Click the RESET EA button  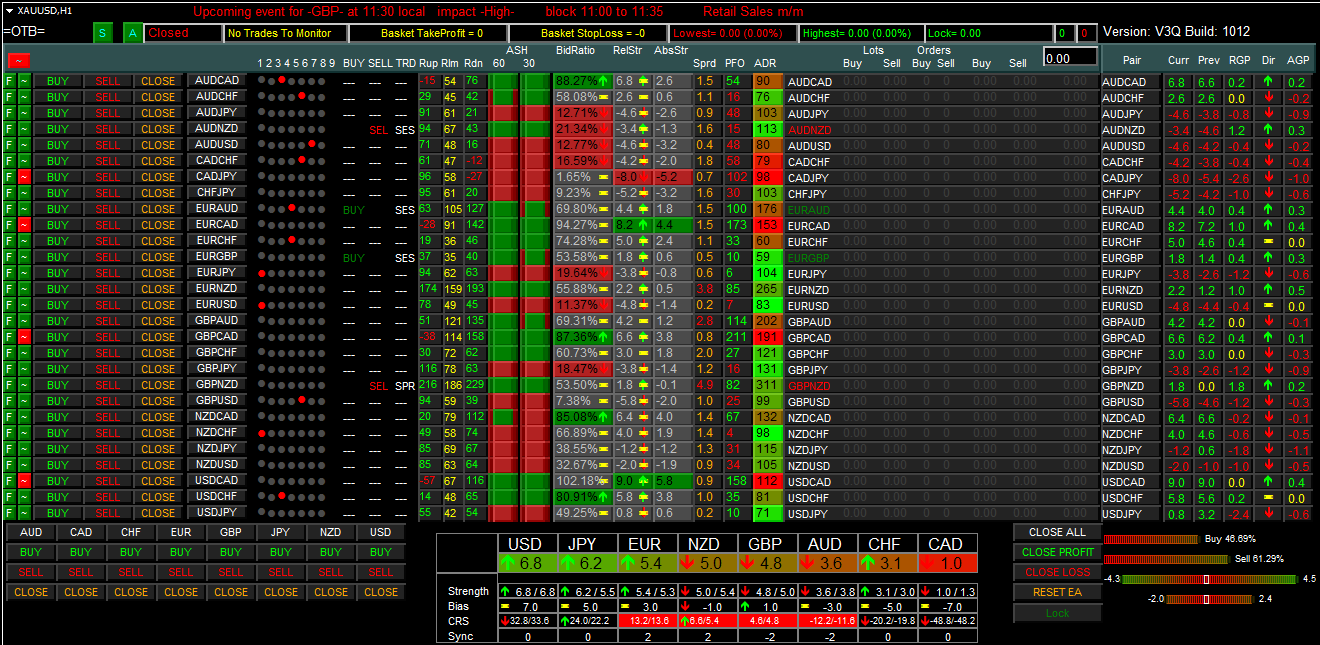point(1057,592)
